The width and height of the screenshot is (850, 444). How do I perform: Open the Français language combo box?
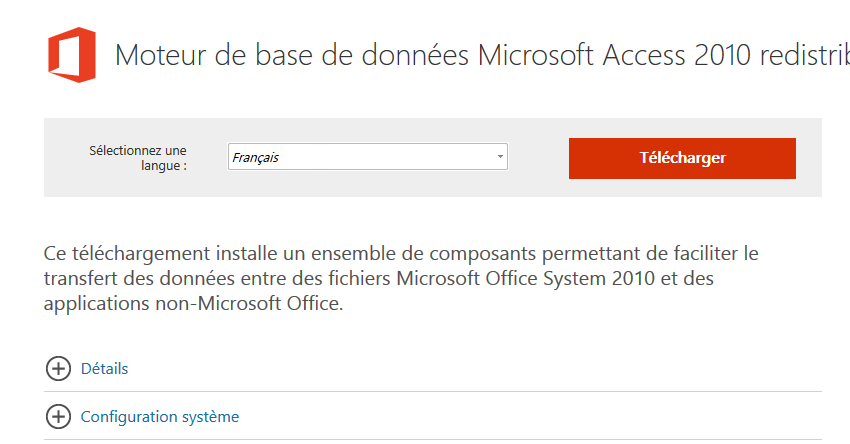368,157
